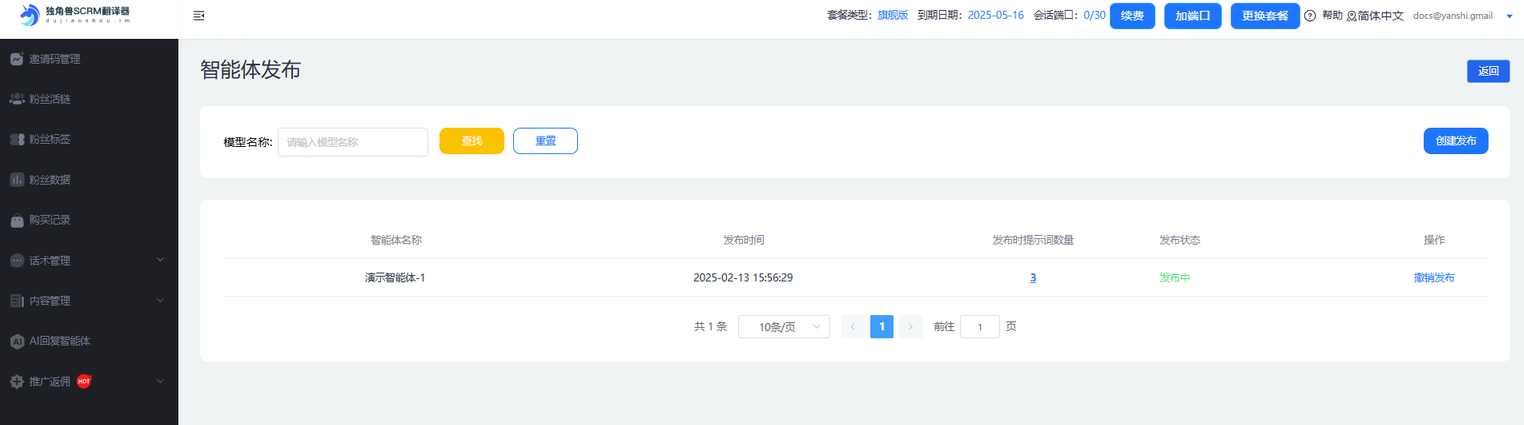Open the 10条/页 page size dropdown
The width and height of the screenshot is (1524, 425).
tap(783, 327)
